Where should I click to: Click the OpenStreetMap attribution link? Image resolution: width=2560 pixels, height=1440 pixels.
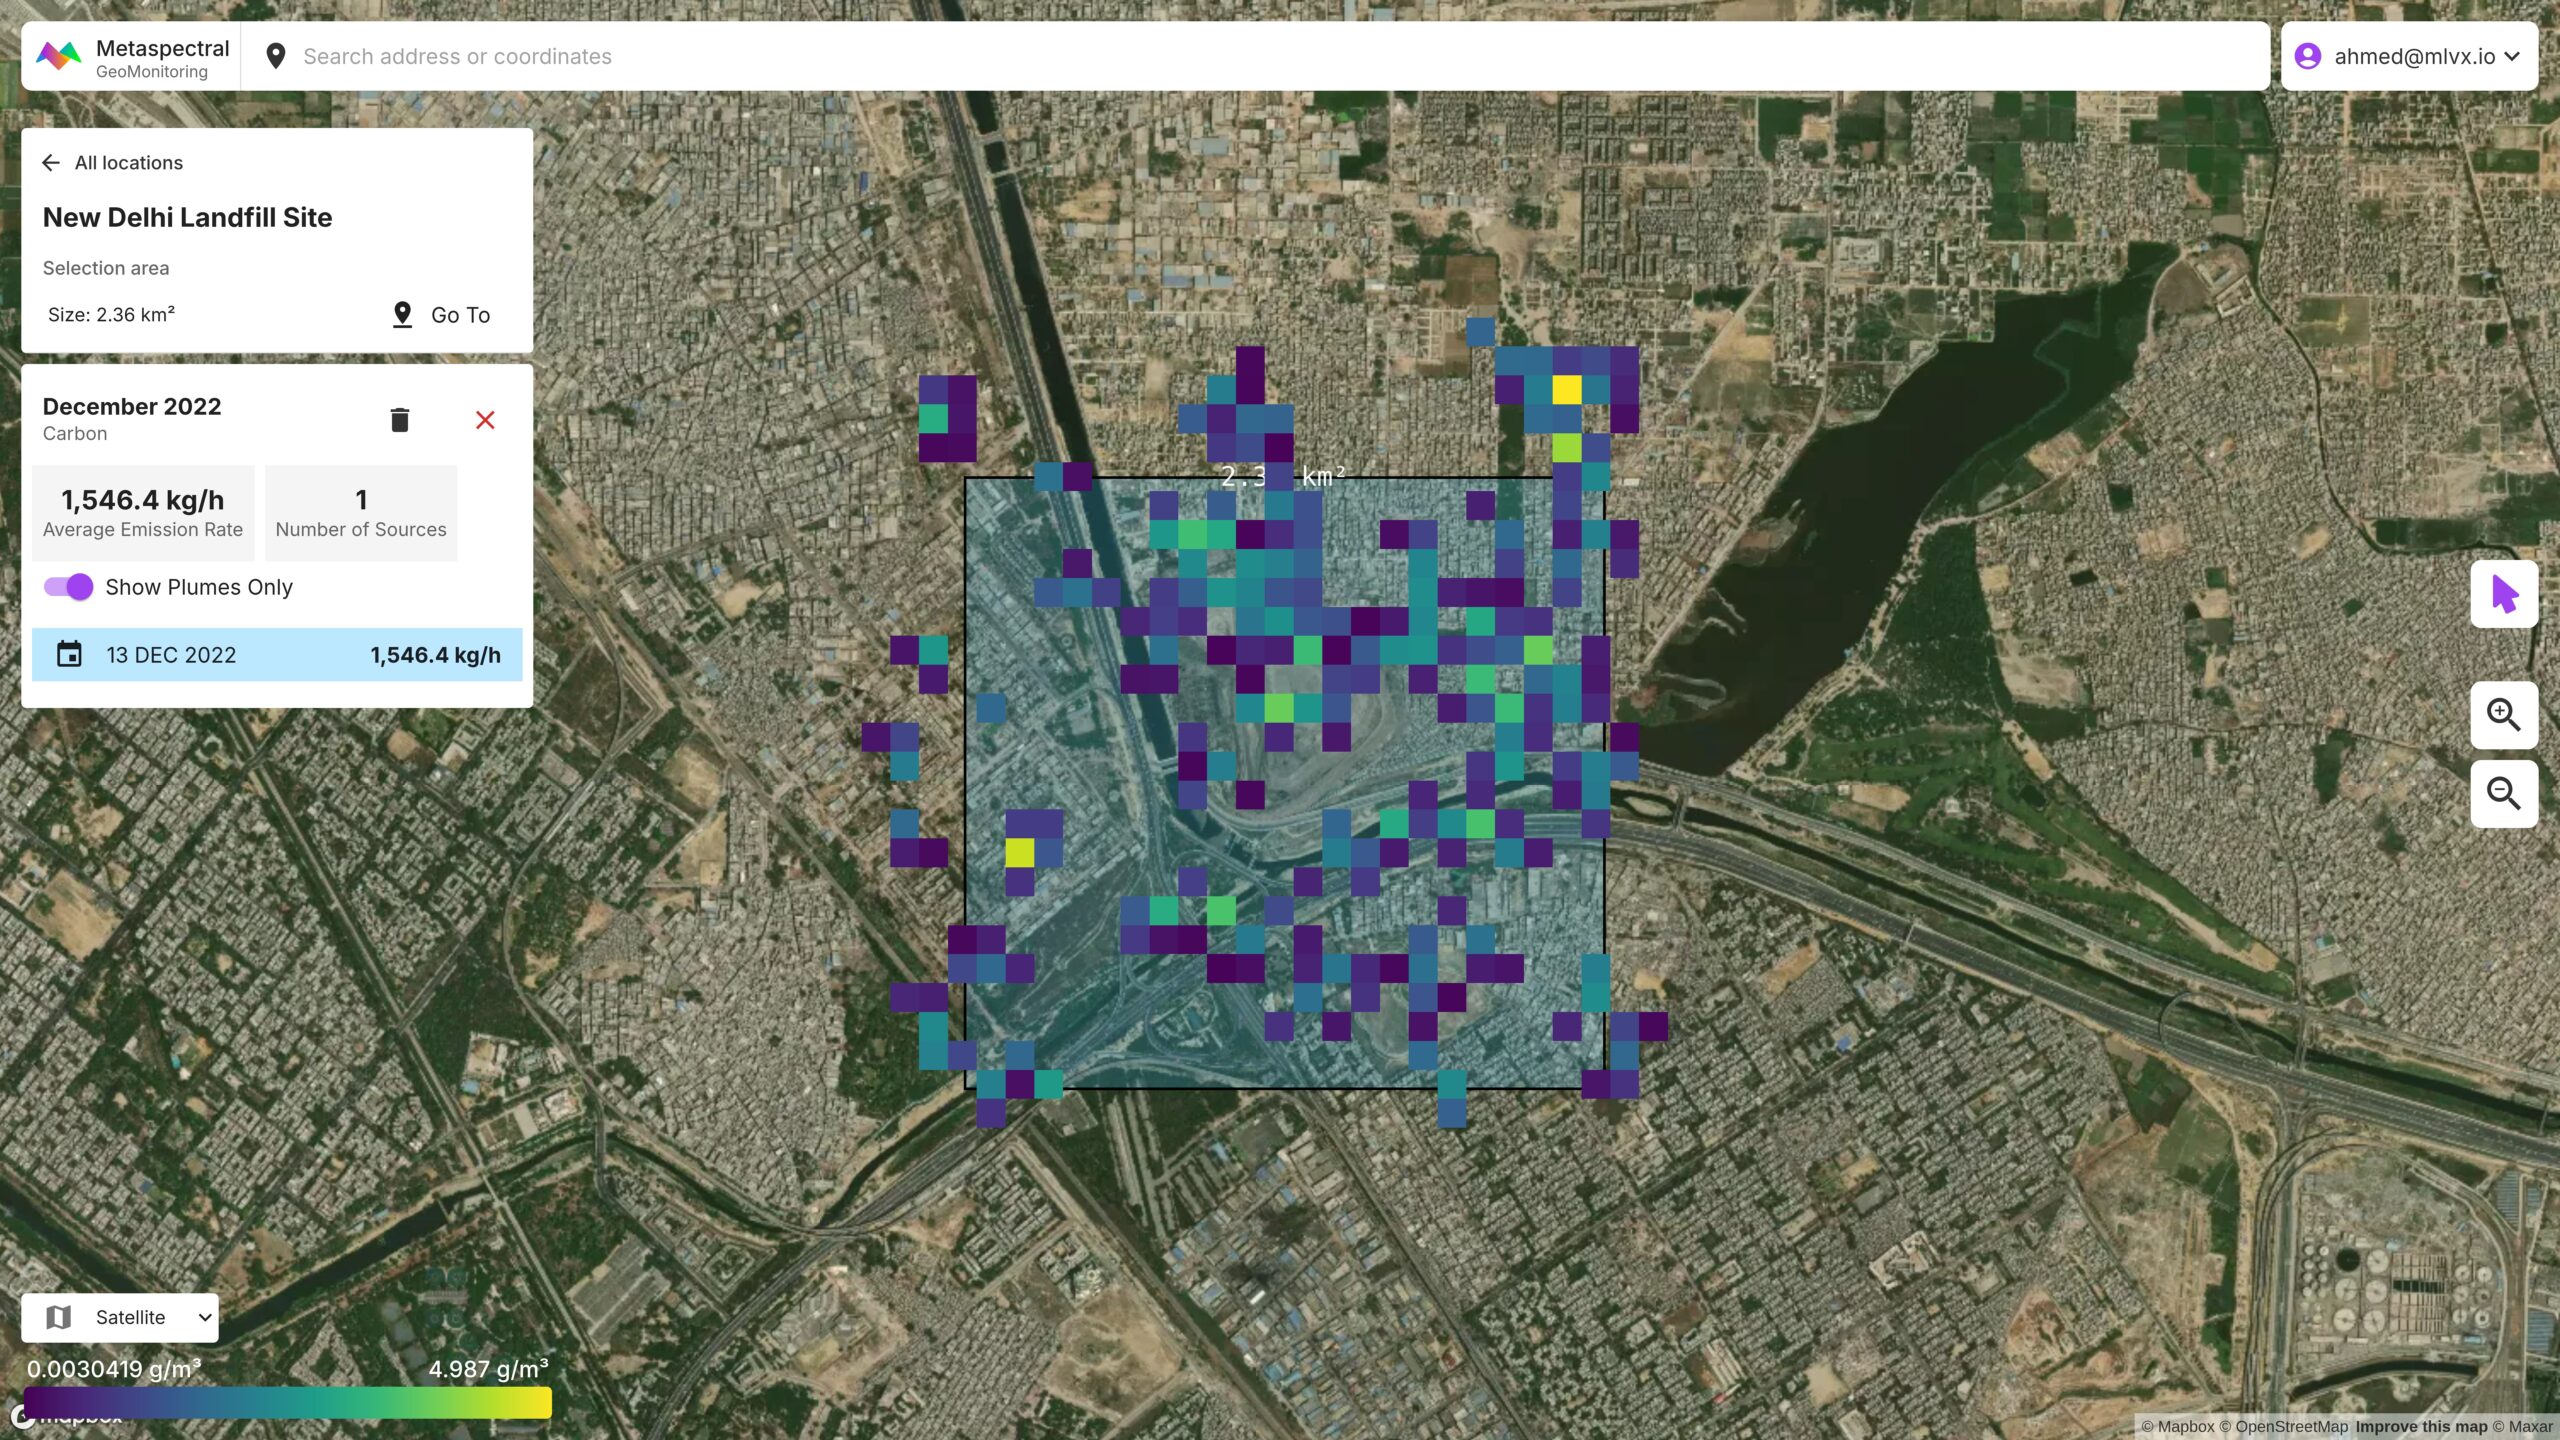click(2291, 1427)
